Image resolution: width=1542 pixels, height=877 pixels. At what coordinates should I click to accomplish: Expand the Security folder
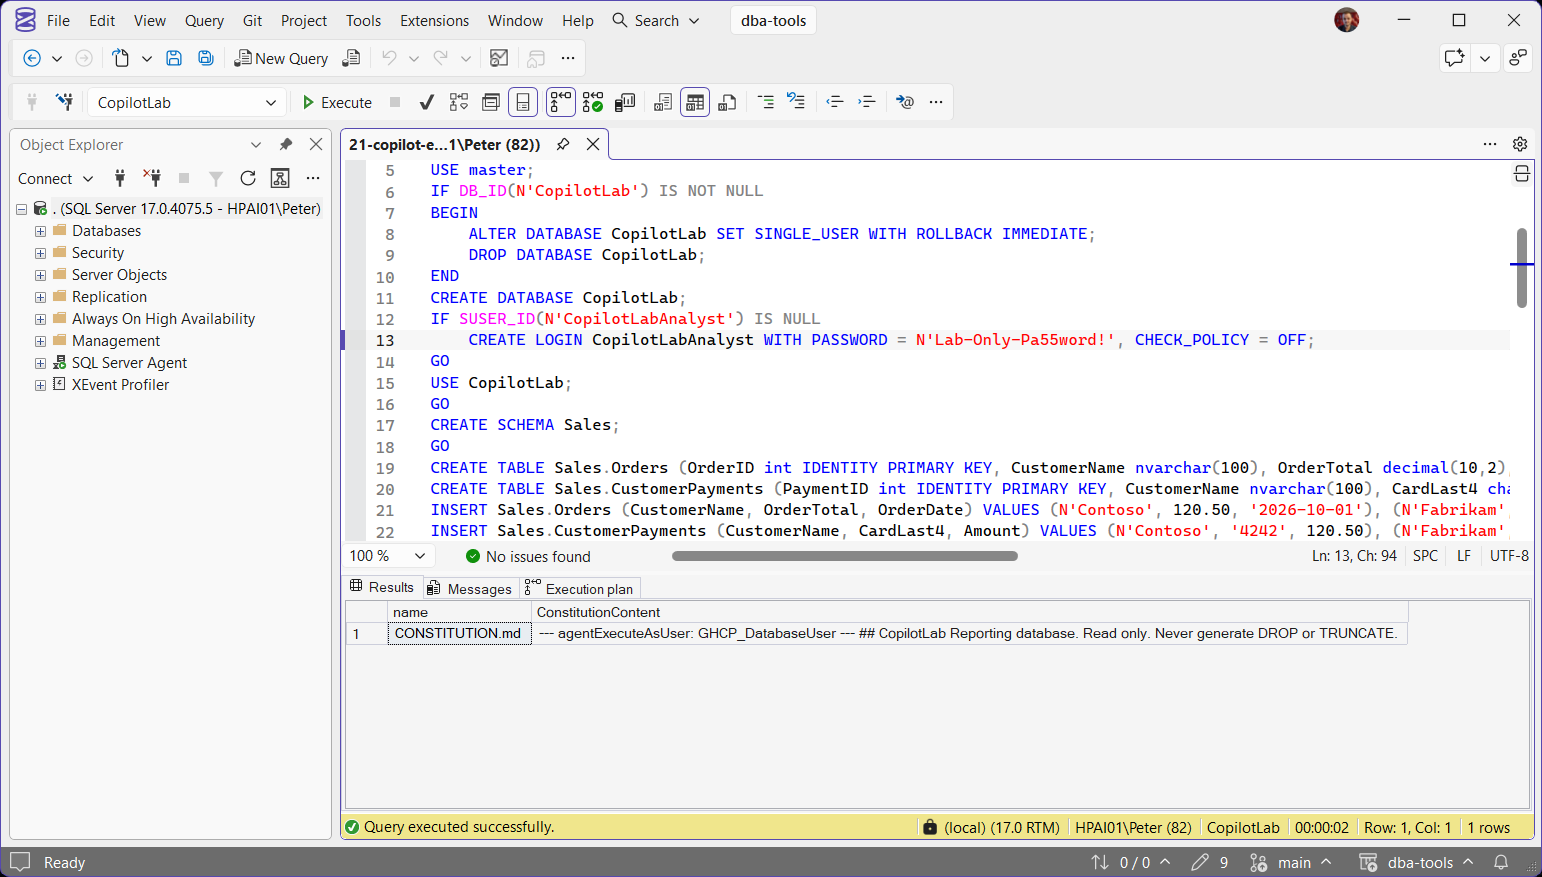40,253
